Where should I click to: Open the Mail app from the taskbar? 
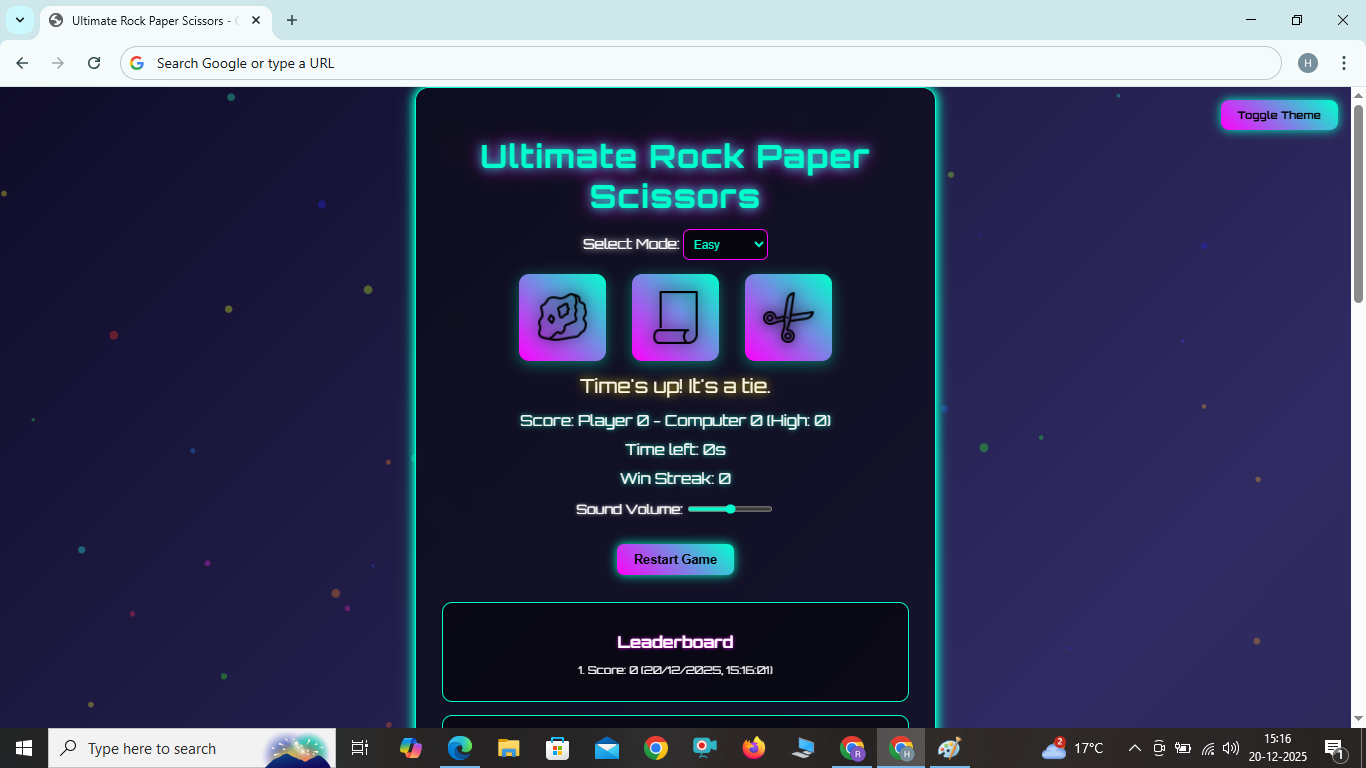tap(606, 748)
